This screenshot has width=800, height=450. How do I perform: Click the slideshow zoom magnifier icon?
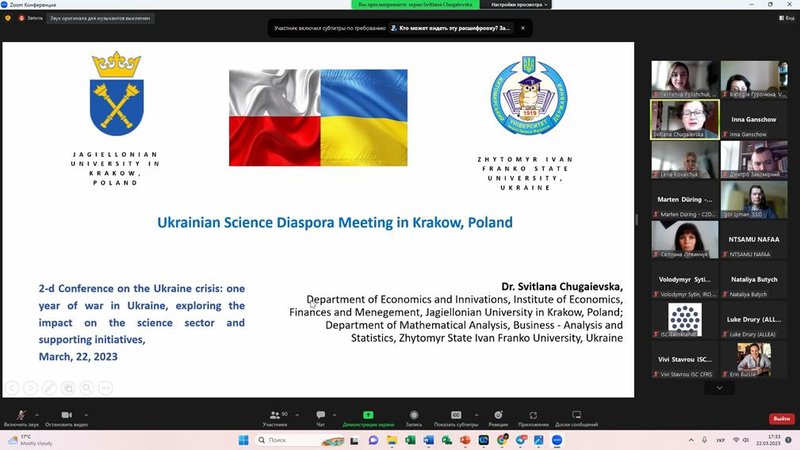(87, 388)
